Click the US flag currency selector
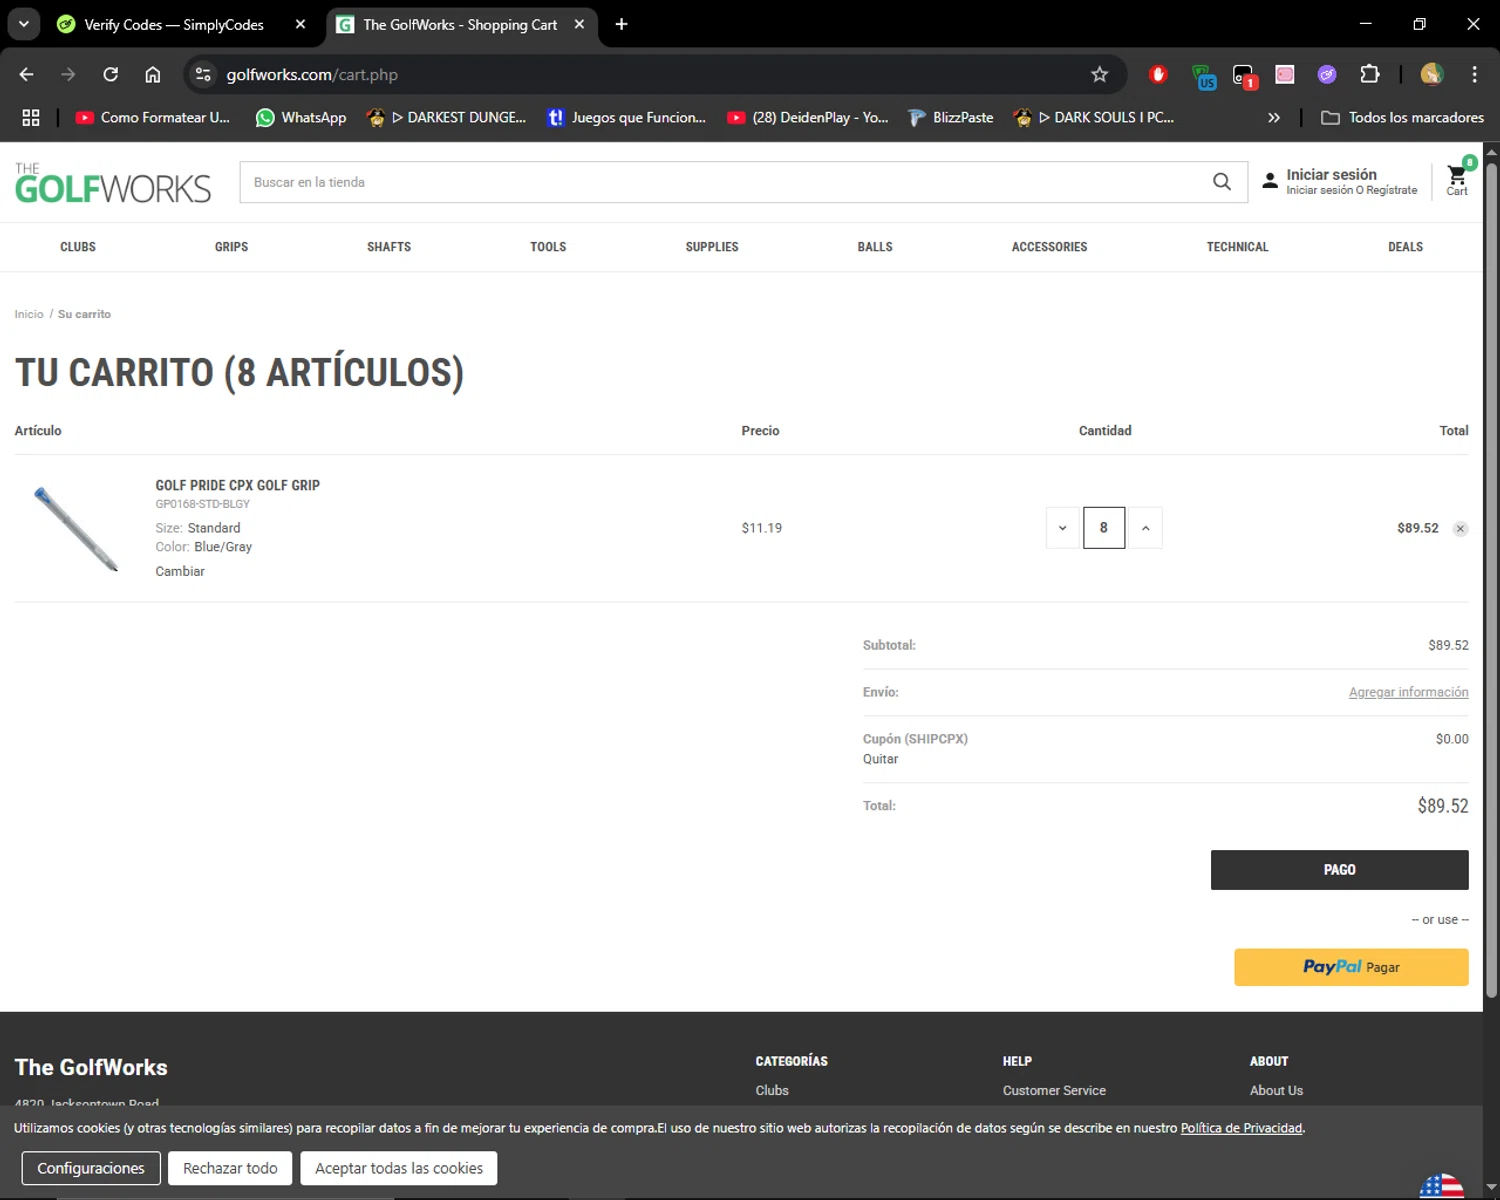The height and width of the screenshot is (1200, 1500). (1442, 1186)
